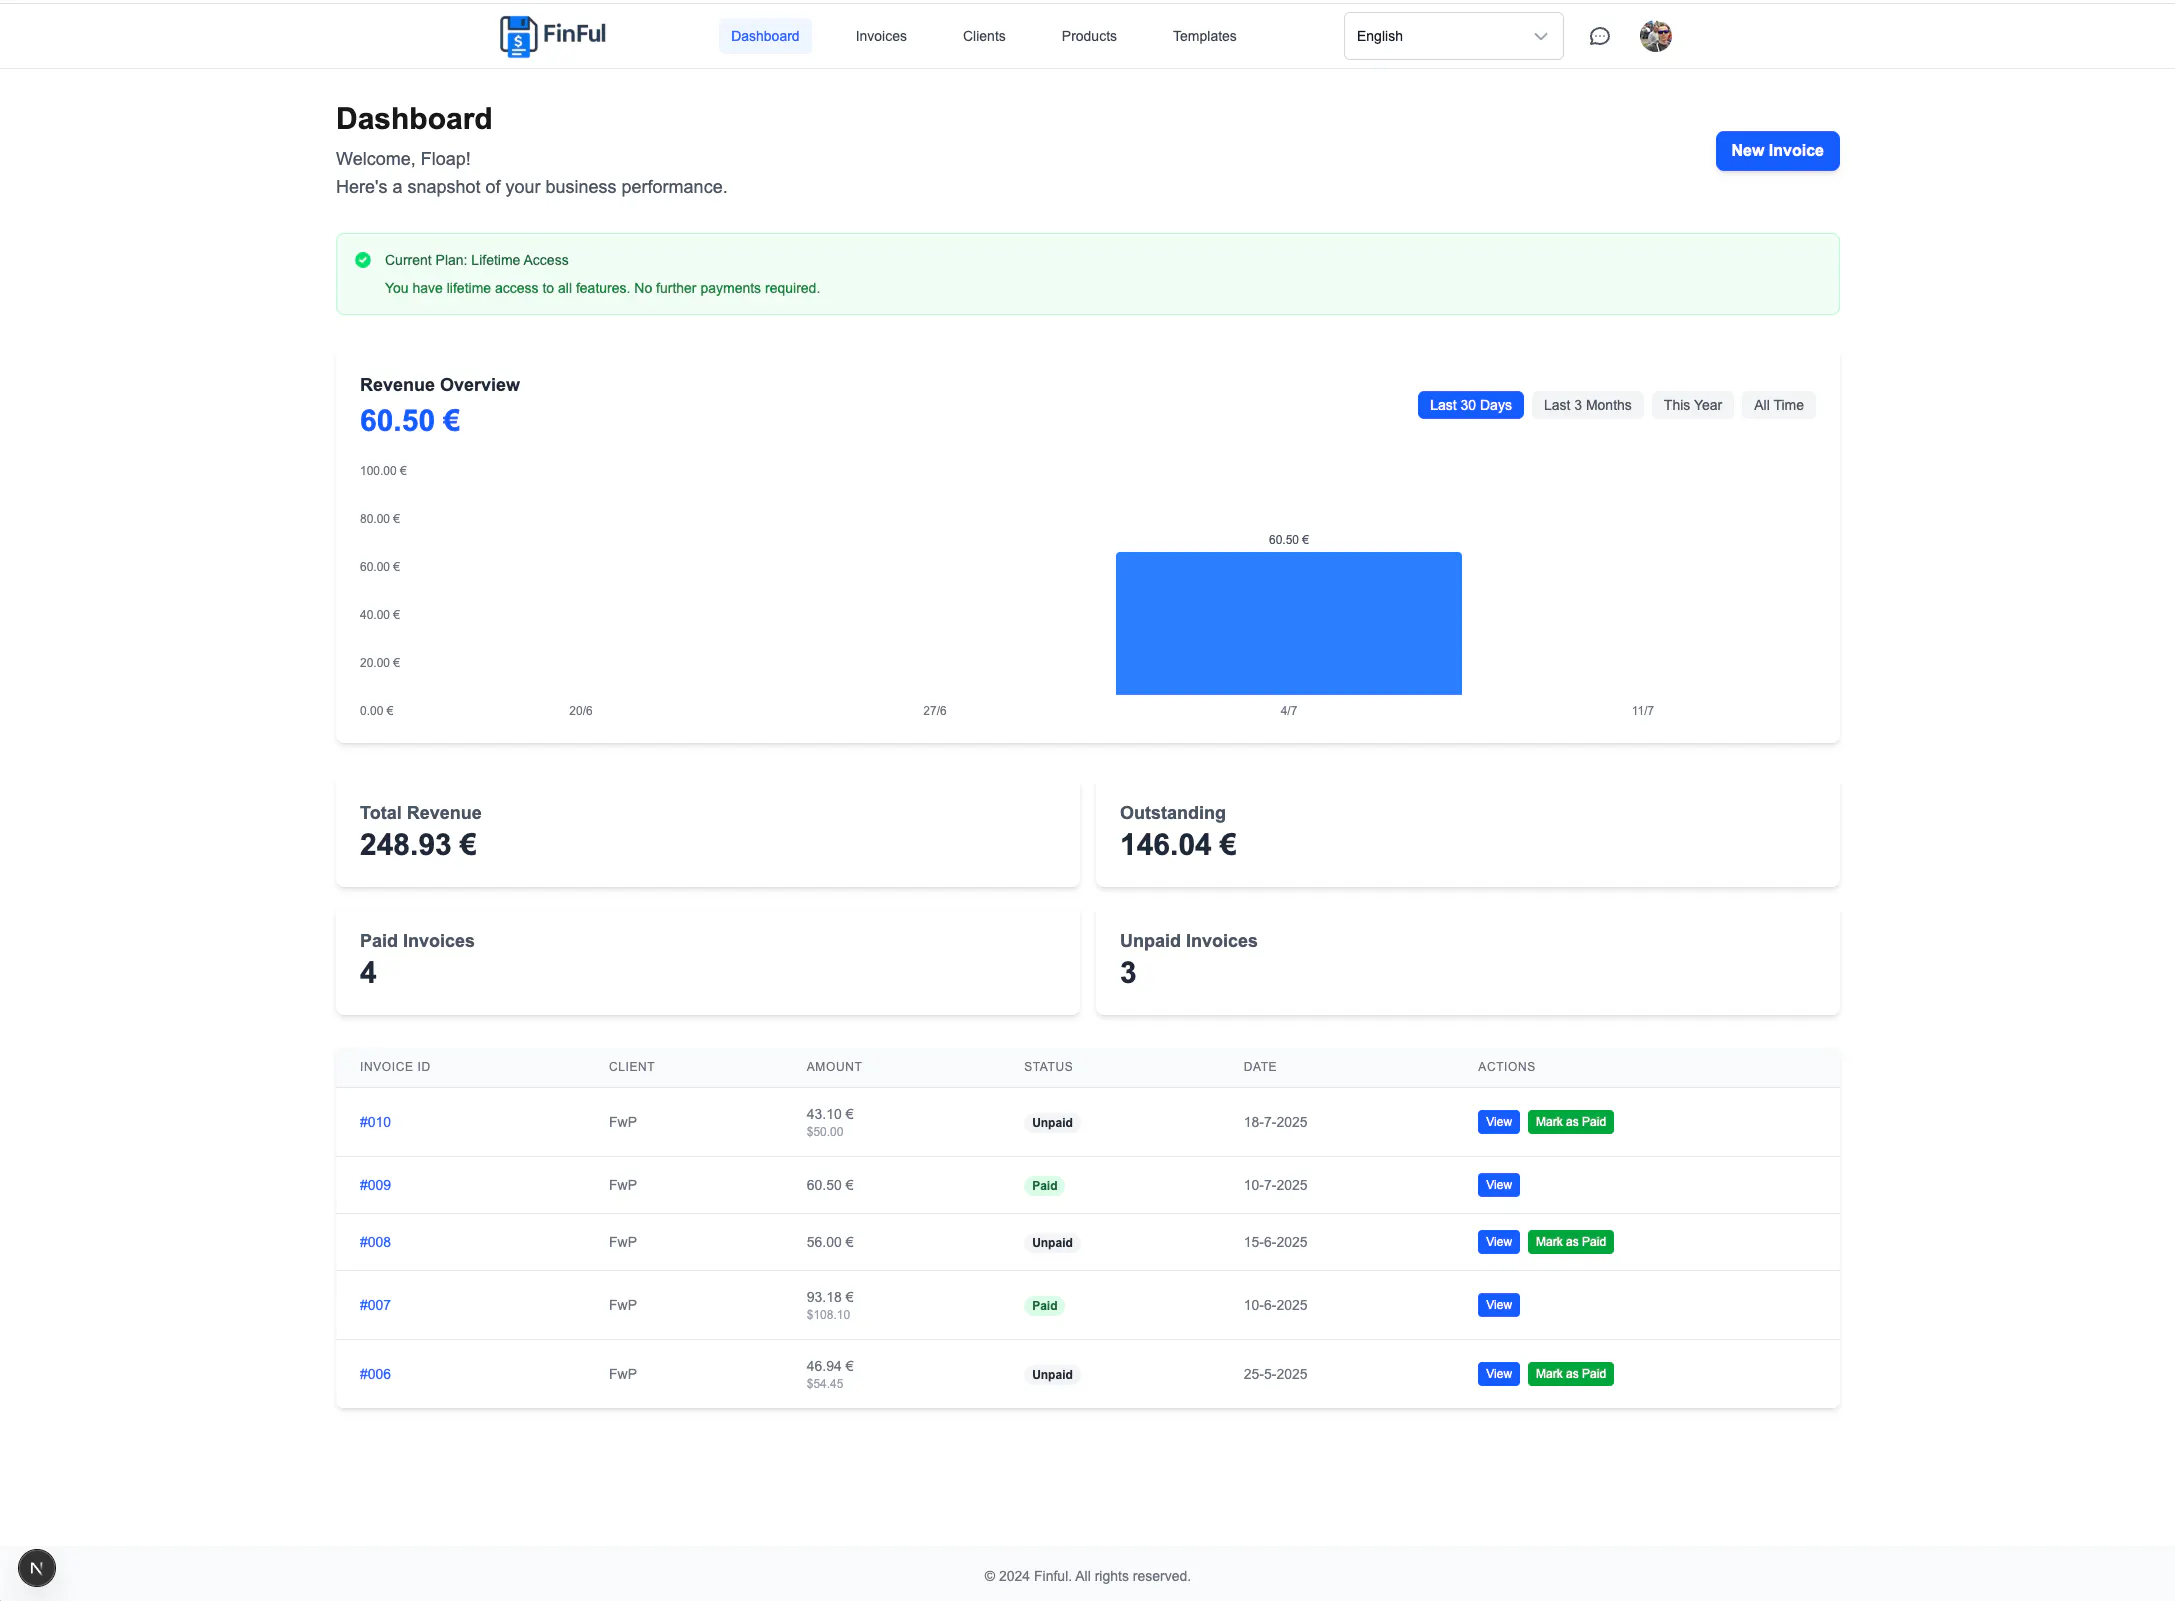
Task: Open the chat messages icon
Action: tap(1600, 36)
